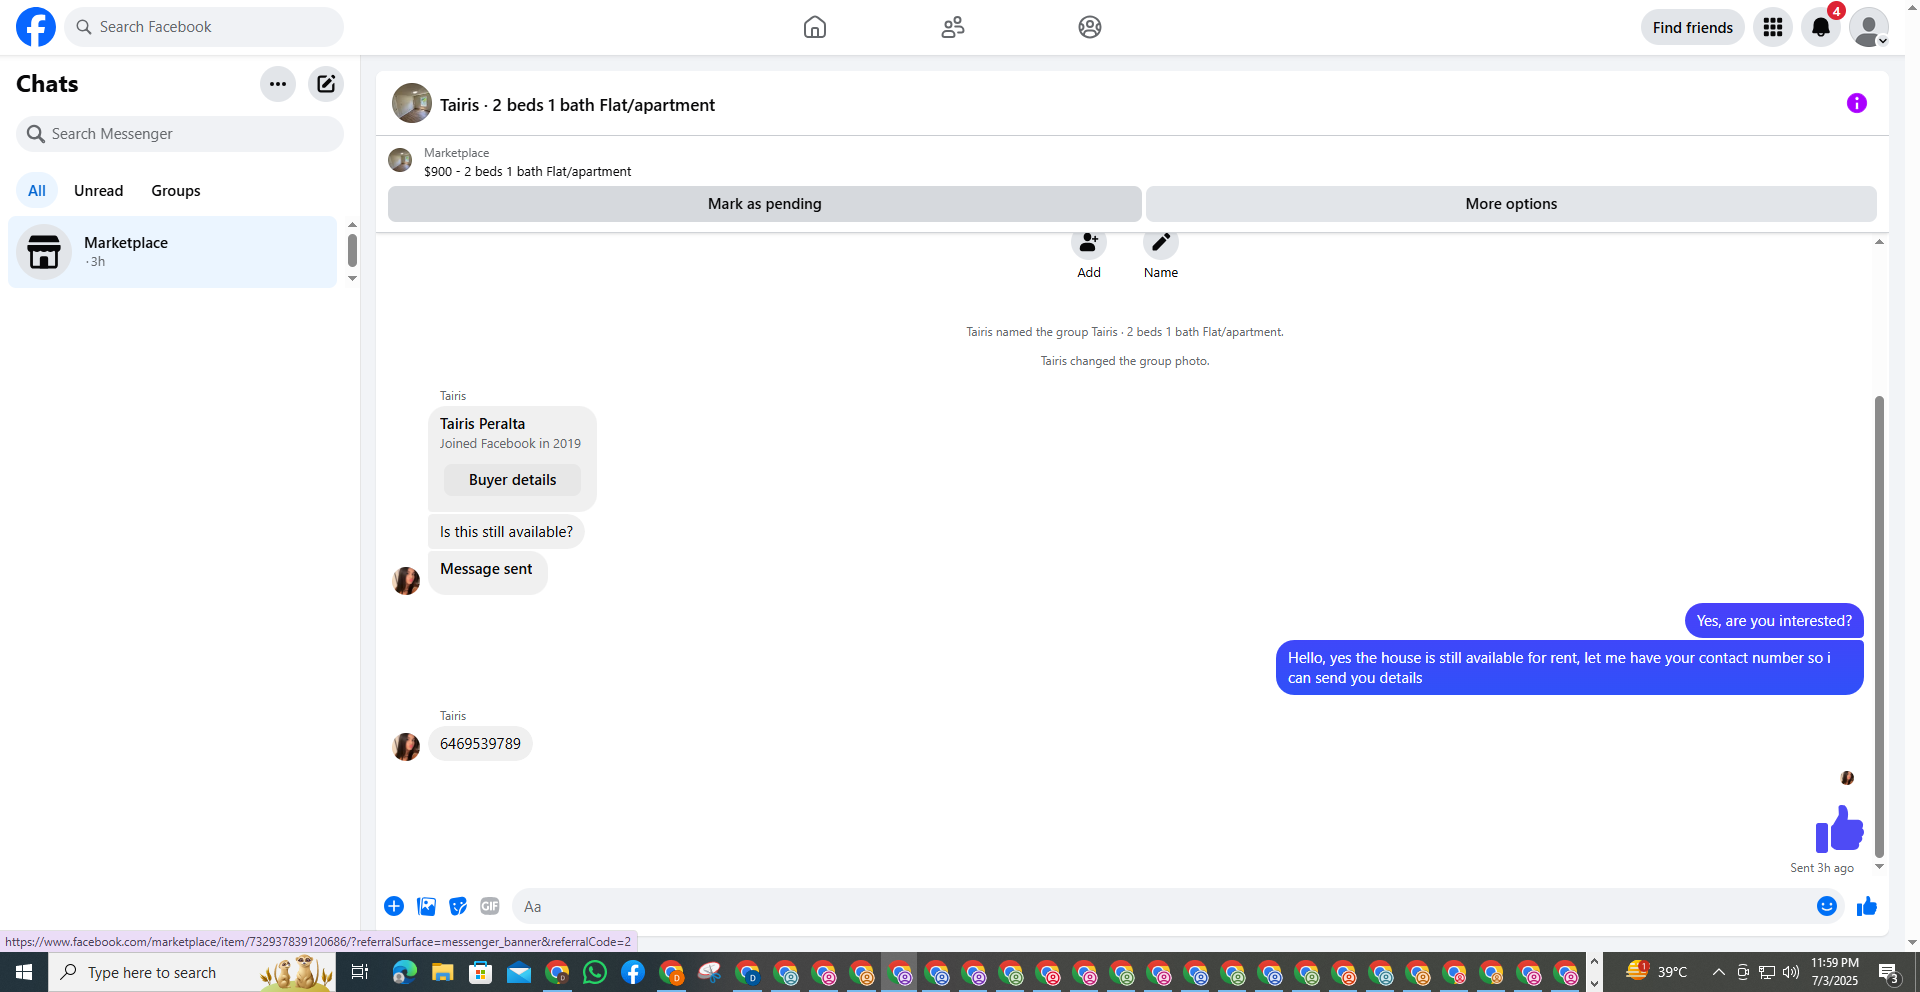The width and height of the screenshot is (1920, 992).
Task: Open the Facebook app in the taskbar
Action: click(633, 972)
